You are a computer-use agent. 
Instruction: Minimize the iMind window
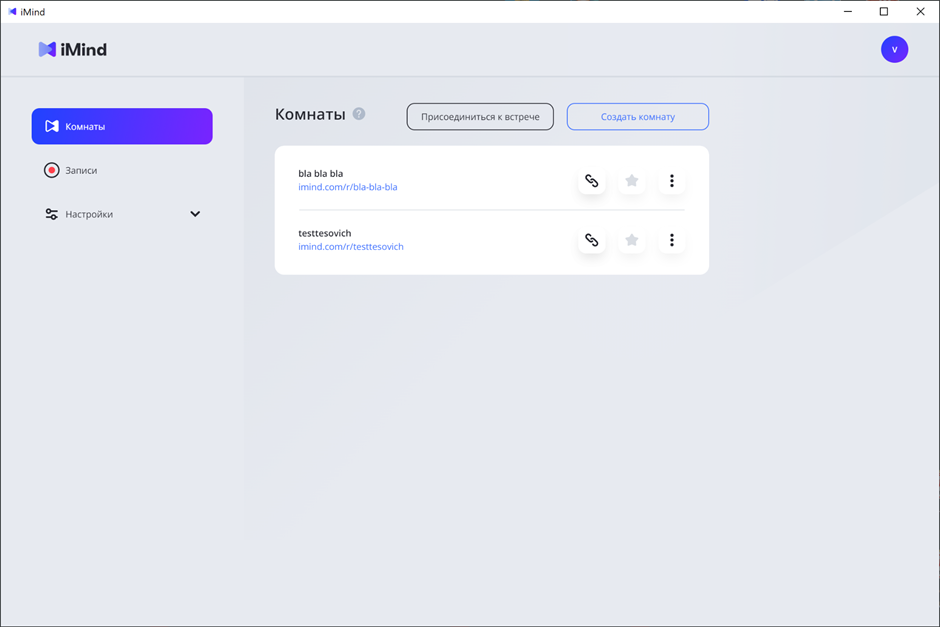pyautogui.click(x=848, y=11)
